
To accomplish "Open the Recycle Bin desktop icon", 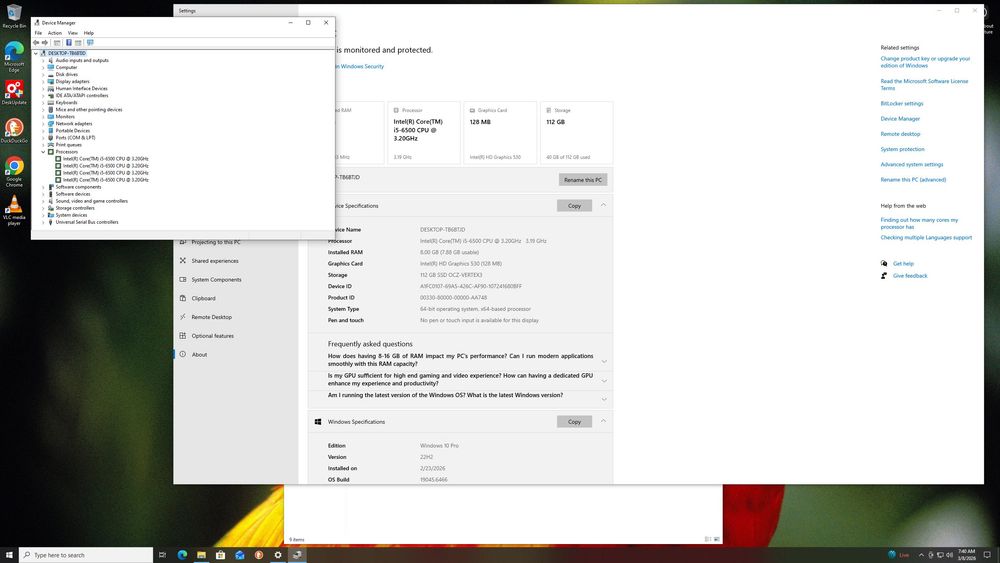I will click(x=14, y=16).
